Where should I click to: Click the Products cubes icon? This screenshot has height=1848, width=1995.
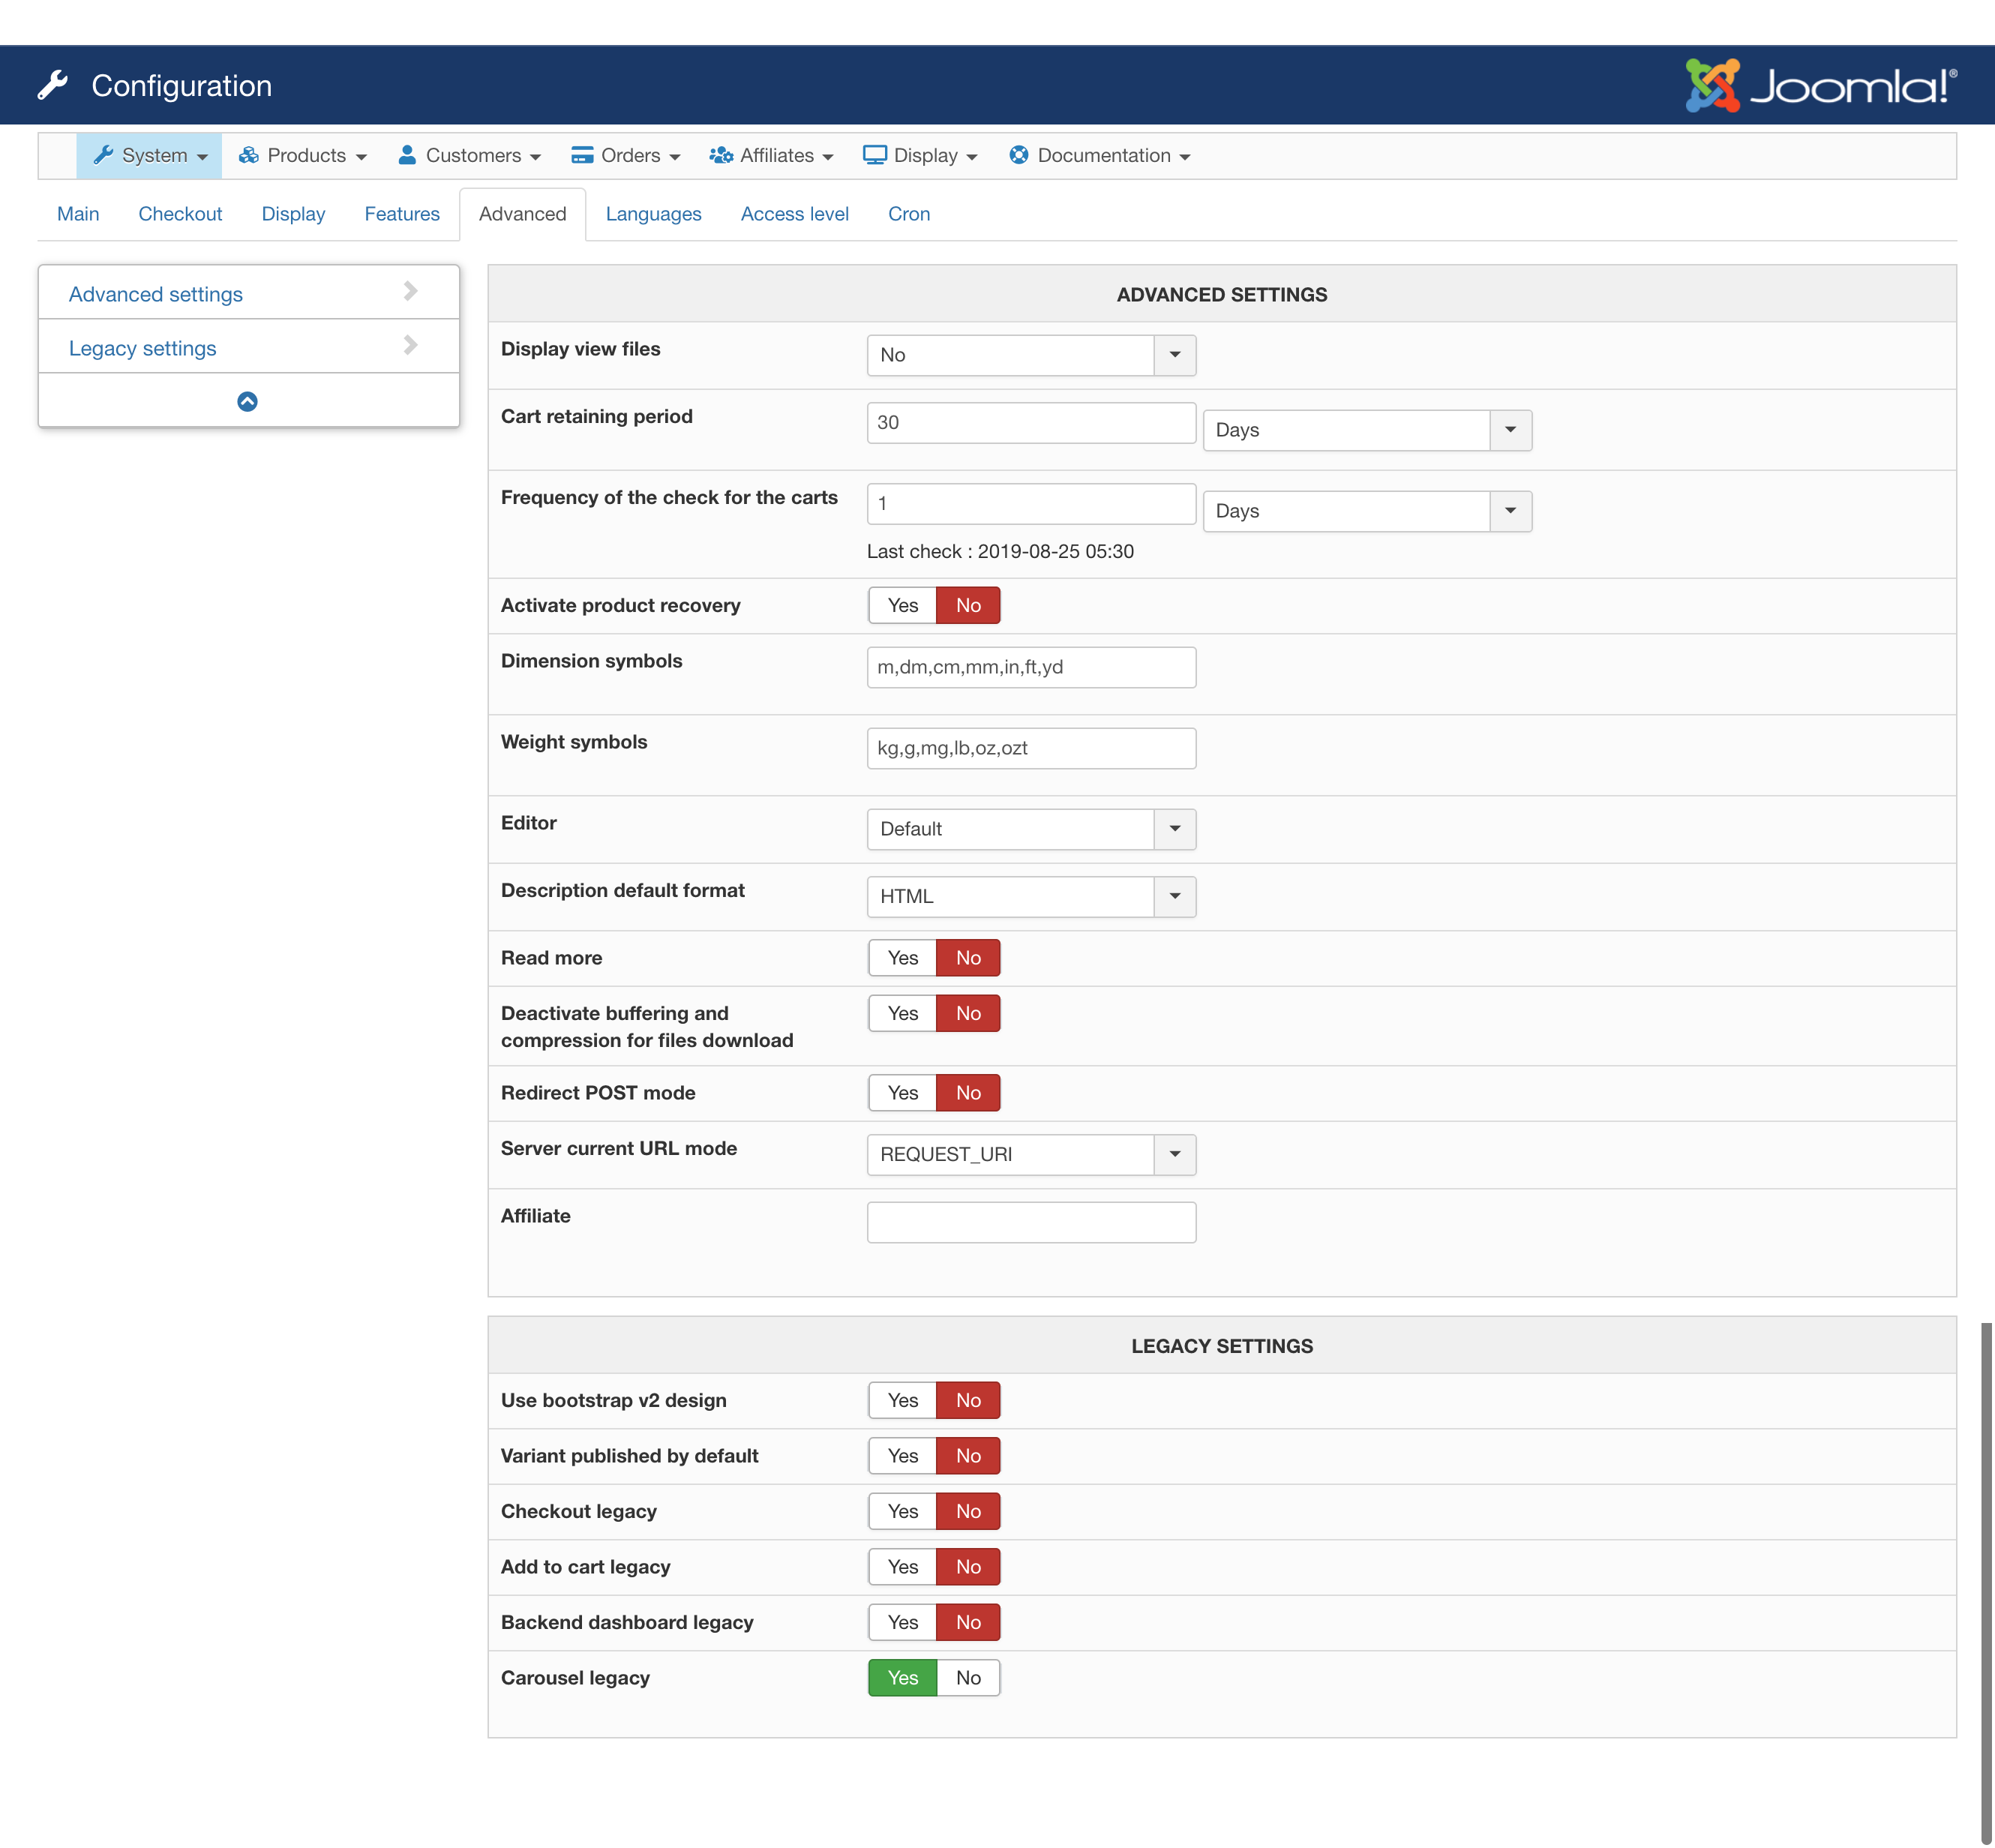point(248,155)
